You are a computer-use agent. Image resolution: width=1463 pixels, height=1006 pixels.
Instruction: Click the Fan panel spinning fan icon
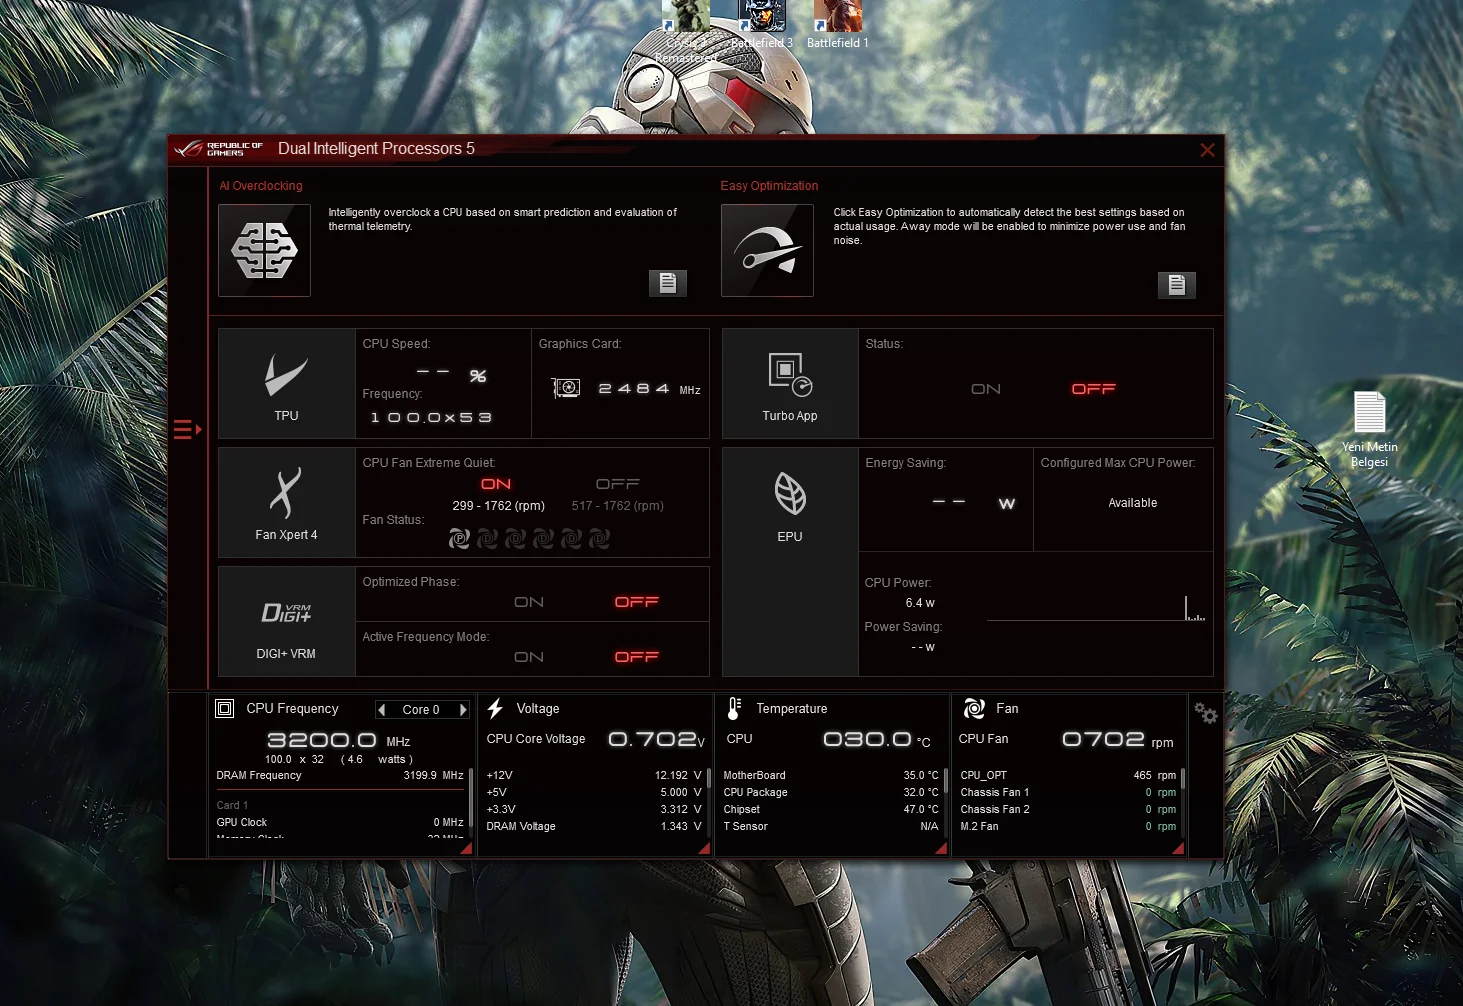pyautogui.click(x=974, y=709)
